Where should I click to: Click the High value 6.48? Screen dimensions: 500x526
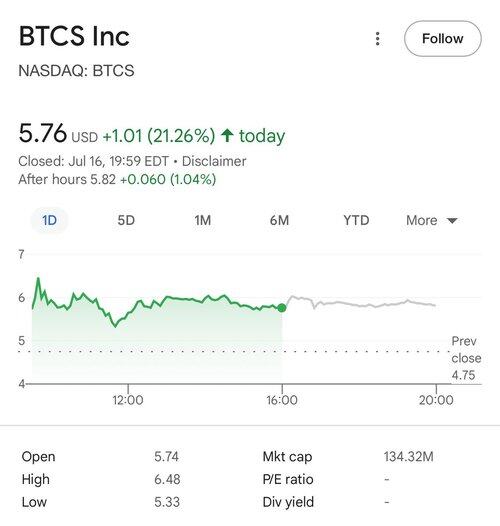[167, 479]
